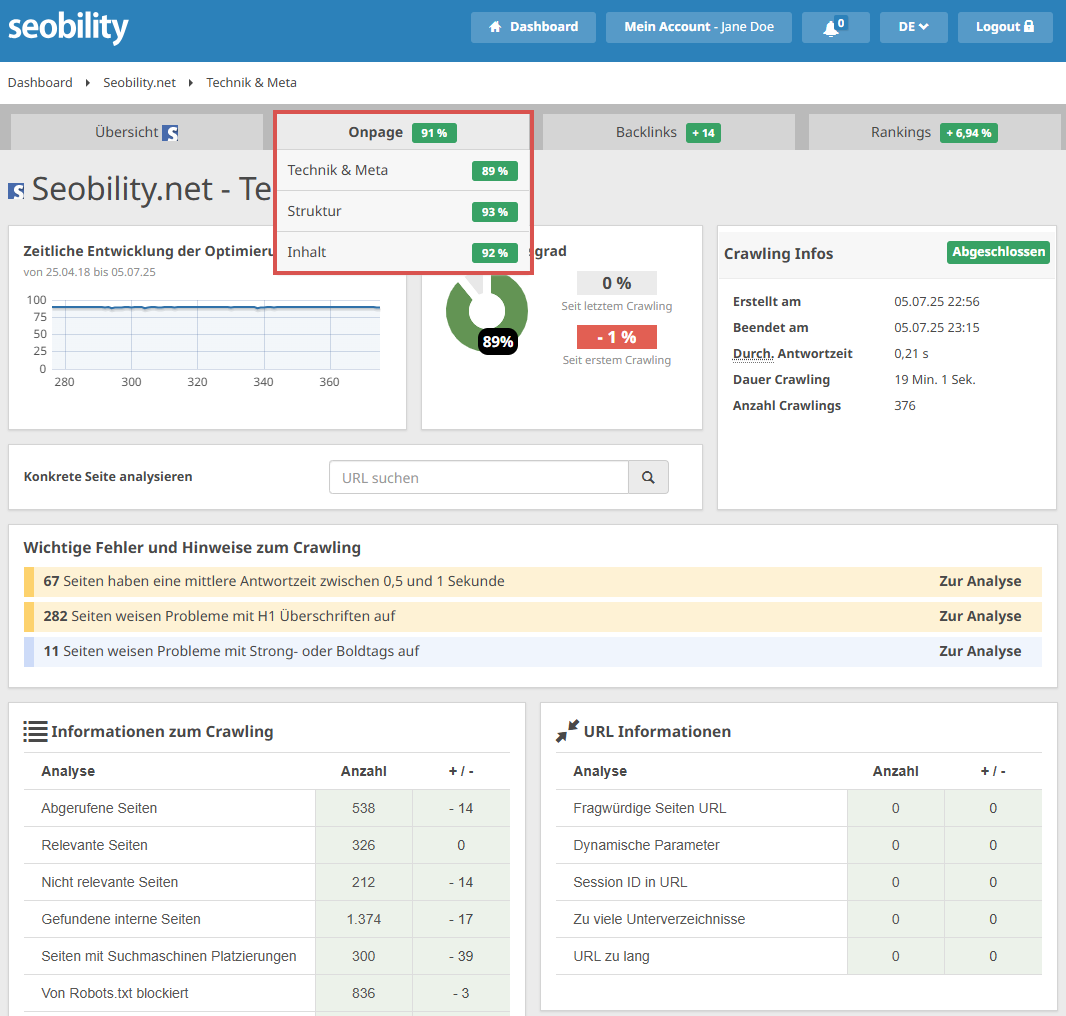Open the notification bell icon
The image size is (1066, 1016).
point(835,27)
